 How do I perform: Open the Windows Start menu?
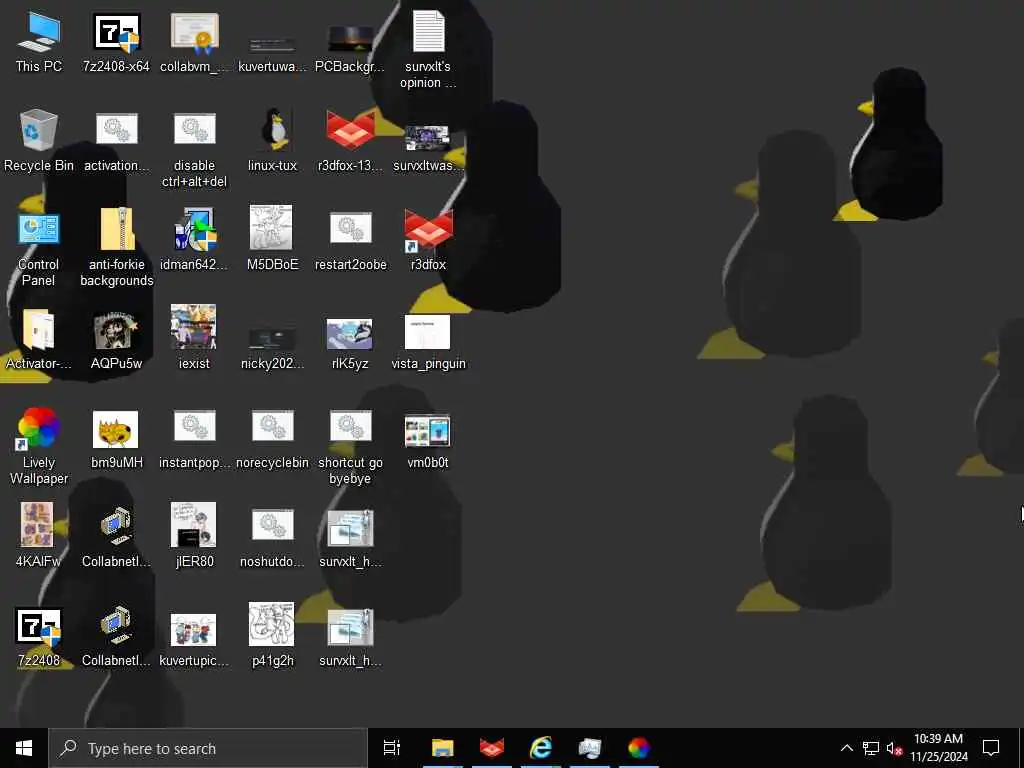(24, 748)
